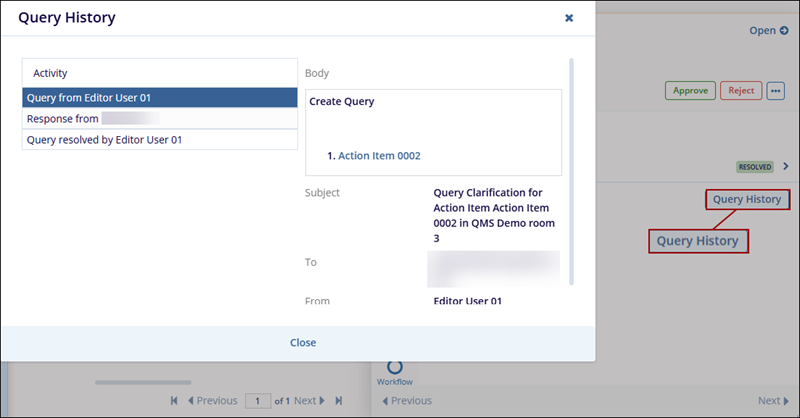Click the red Reject button
This screenshot has width=800, height=418.
[741, 91]
